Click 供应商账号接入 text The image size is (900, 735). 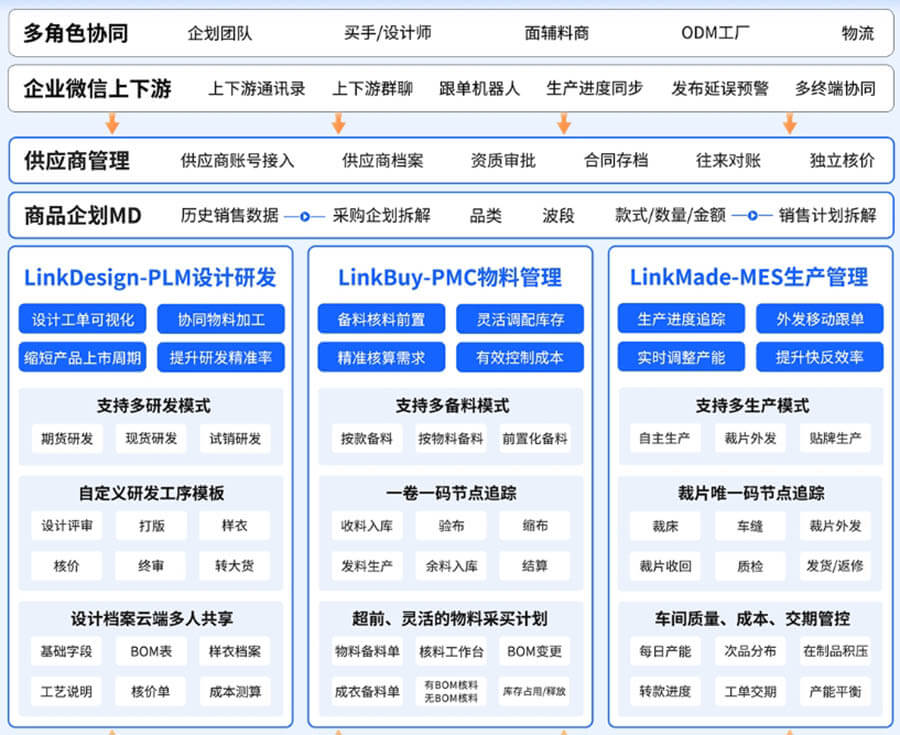(x=238, y=161)
